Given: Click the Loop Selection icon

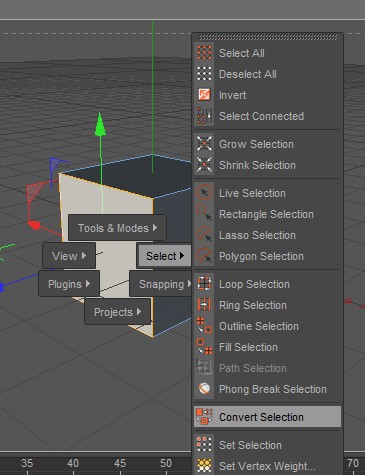Looking at the screenshot, I should [x=204, y=284].
